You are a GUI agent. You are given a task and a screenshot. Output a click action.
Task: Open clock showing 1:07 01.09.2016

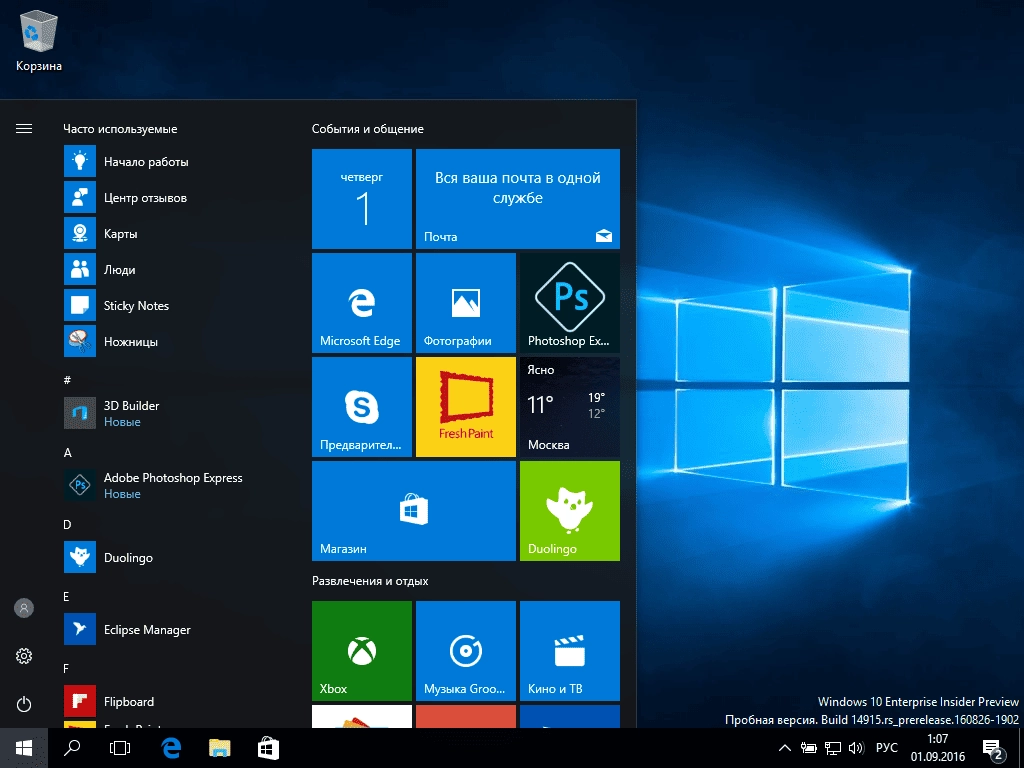938,748
